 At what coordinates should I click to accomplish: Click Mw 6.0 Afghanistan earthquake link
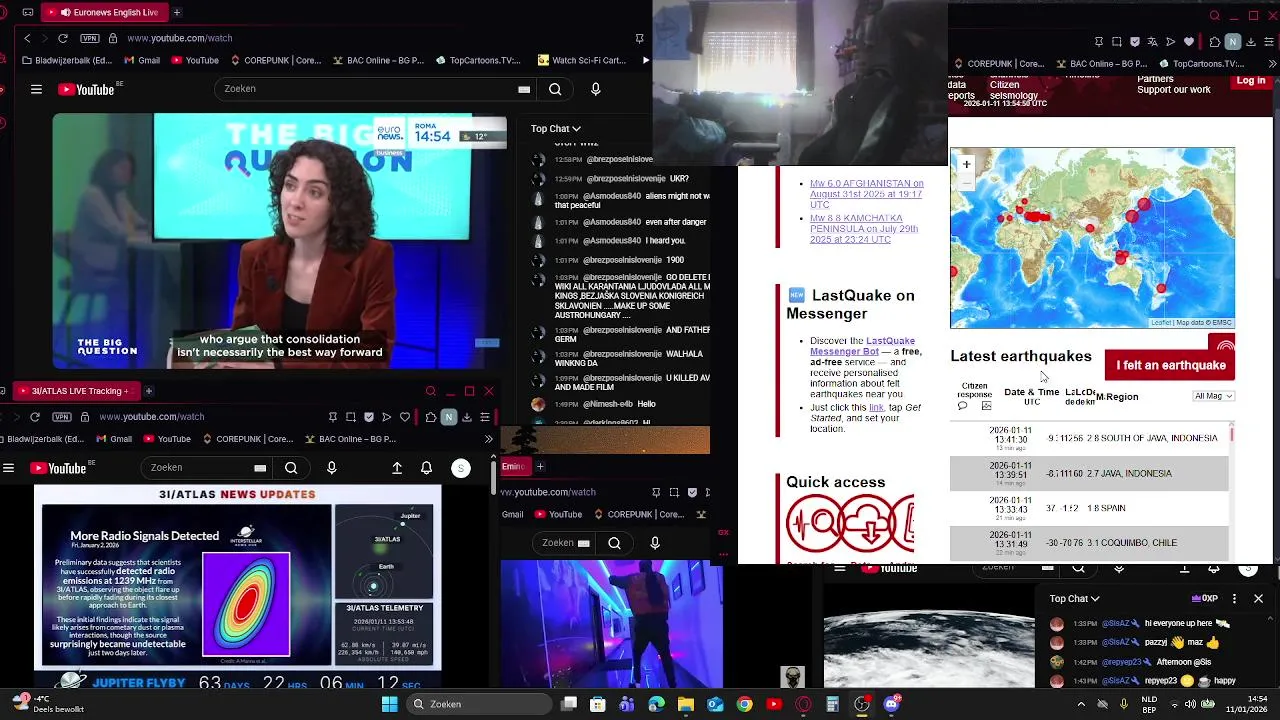pos(866,194)
